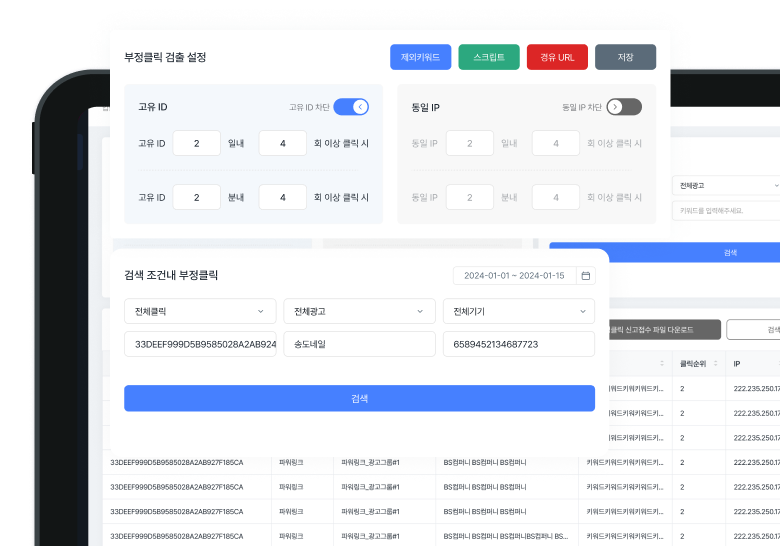Open the 전체광고 dropdown in the search conditions card
Viewport: 780px width, 546px height.
(359, 311)
